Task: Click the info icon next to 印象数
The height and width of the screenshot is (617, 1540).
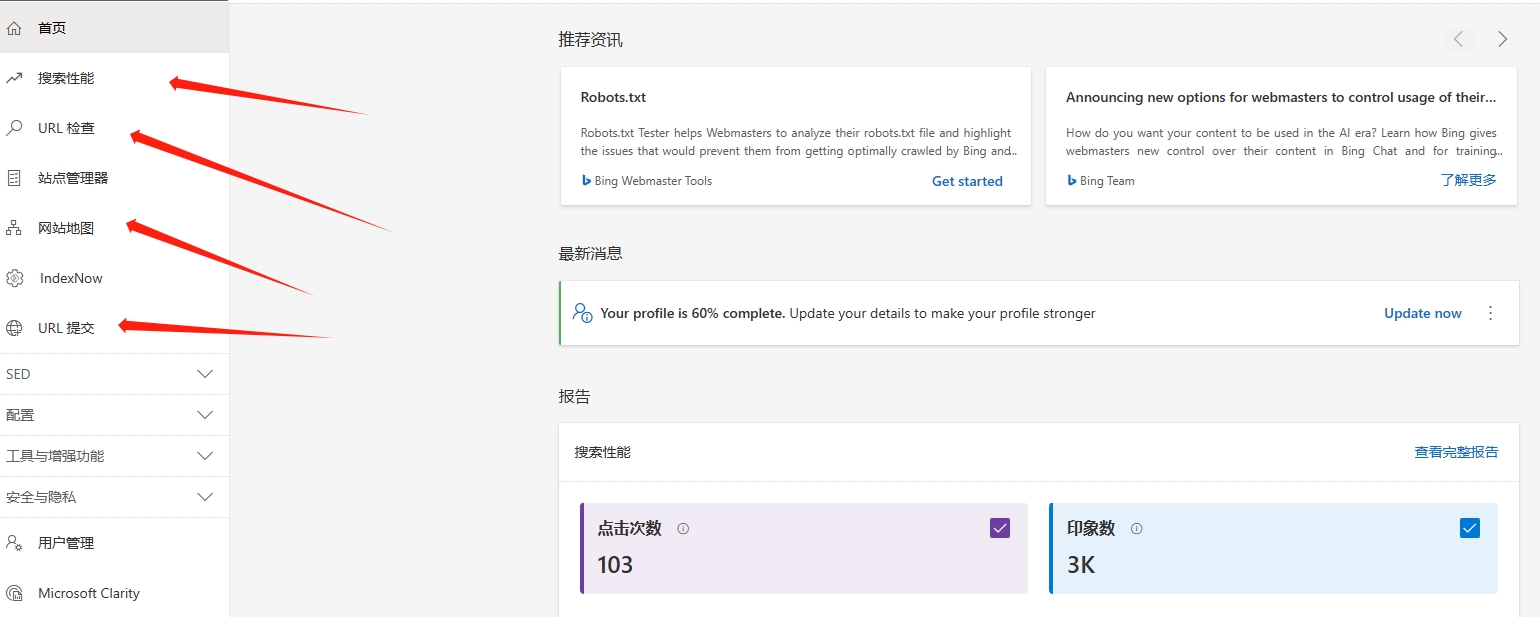Action: pyautogui.click(x=1136, y=529)
